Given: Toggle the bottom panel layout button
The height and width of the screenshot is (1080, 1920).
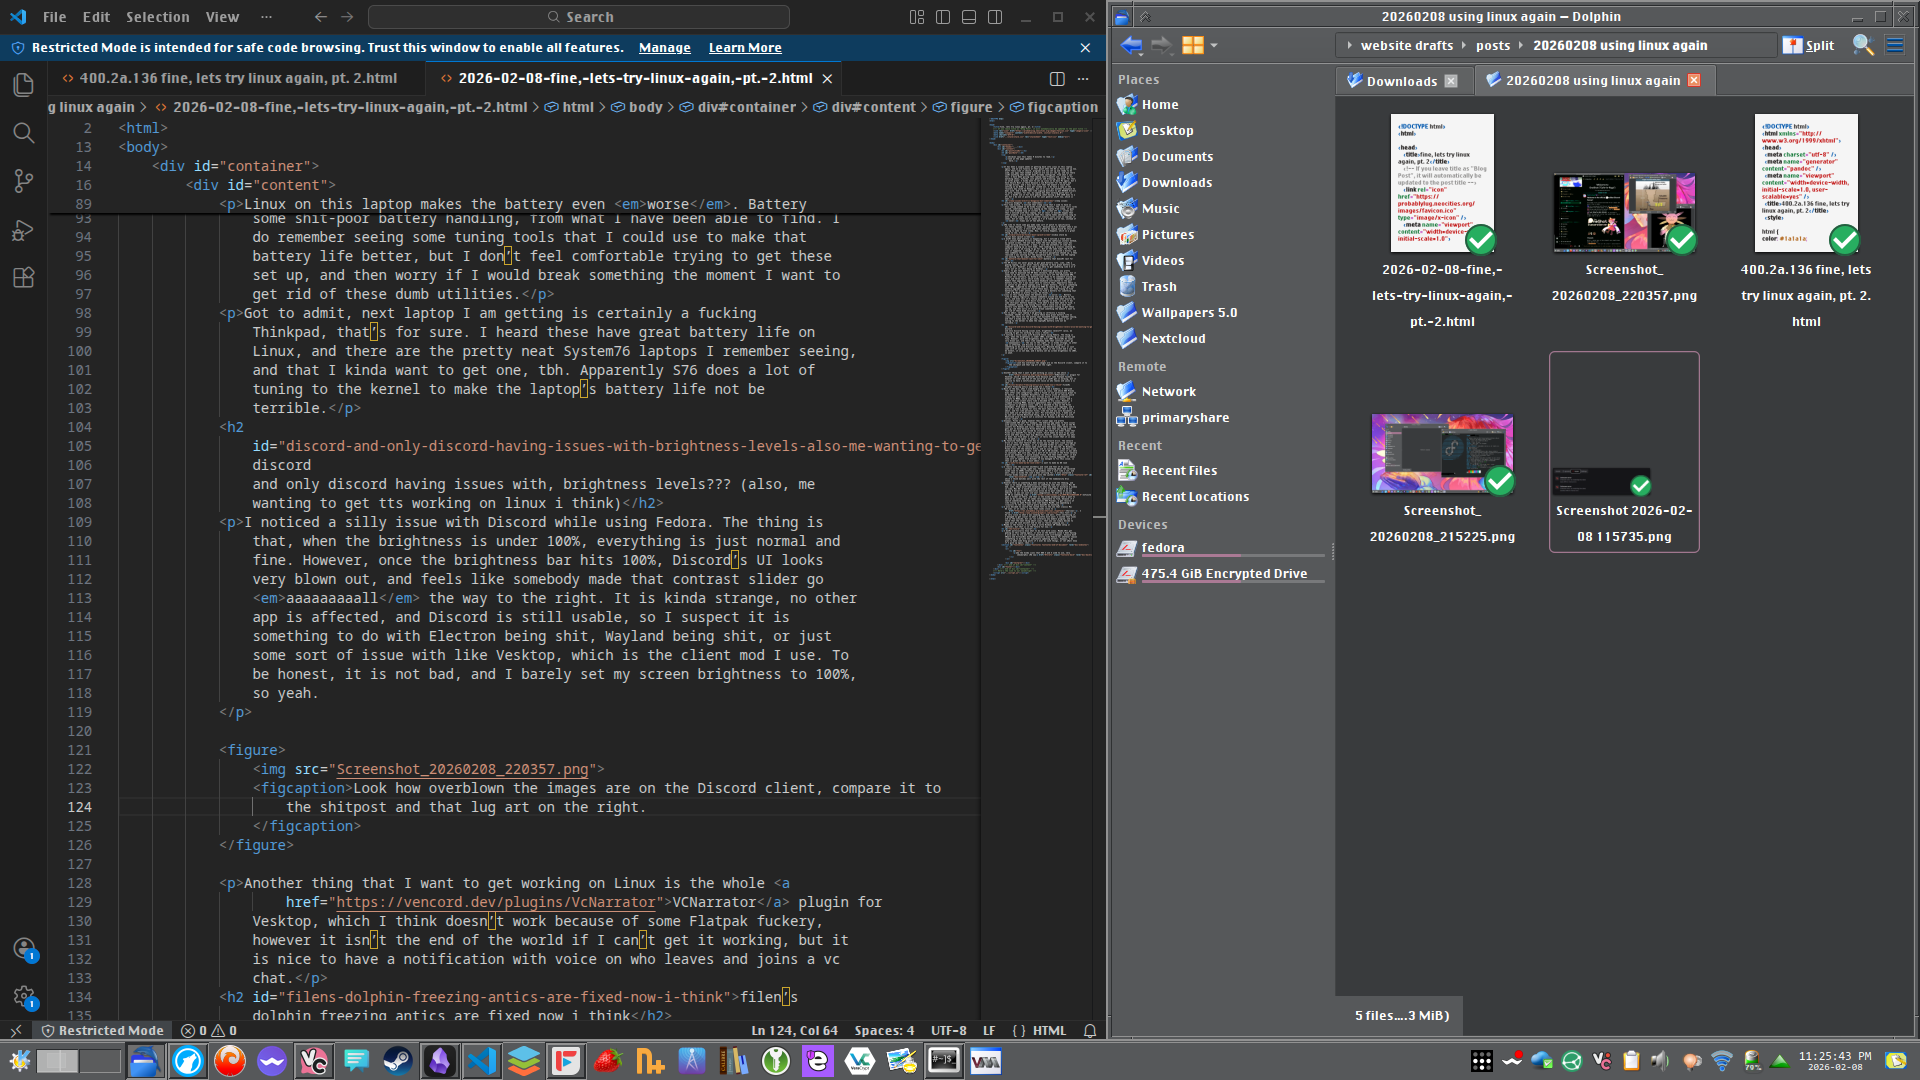Looking at the screenshot, I should click(x=969, y=17).
